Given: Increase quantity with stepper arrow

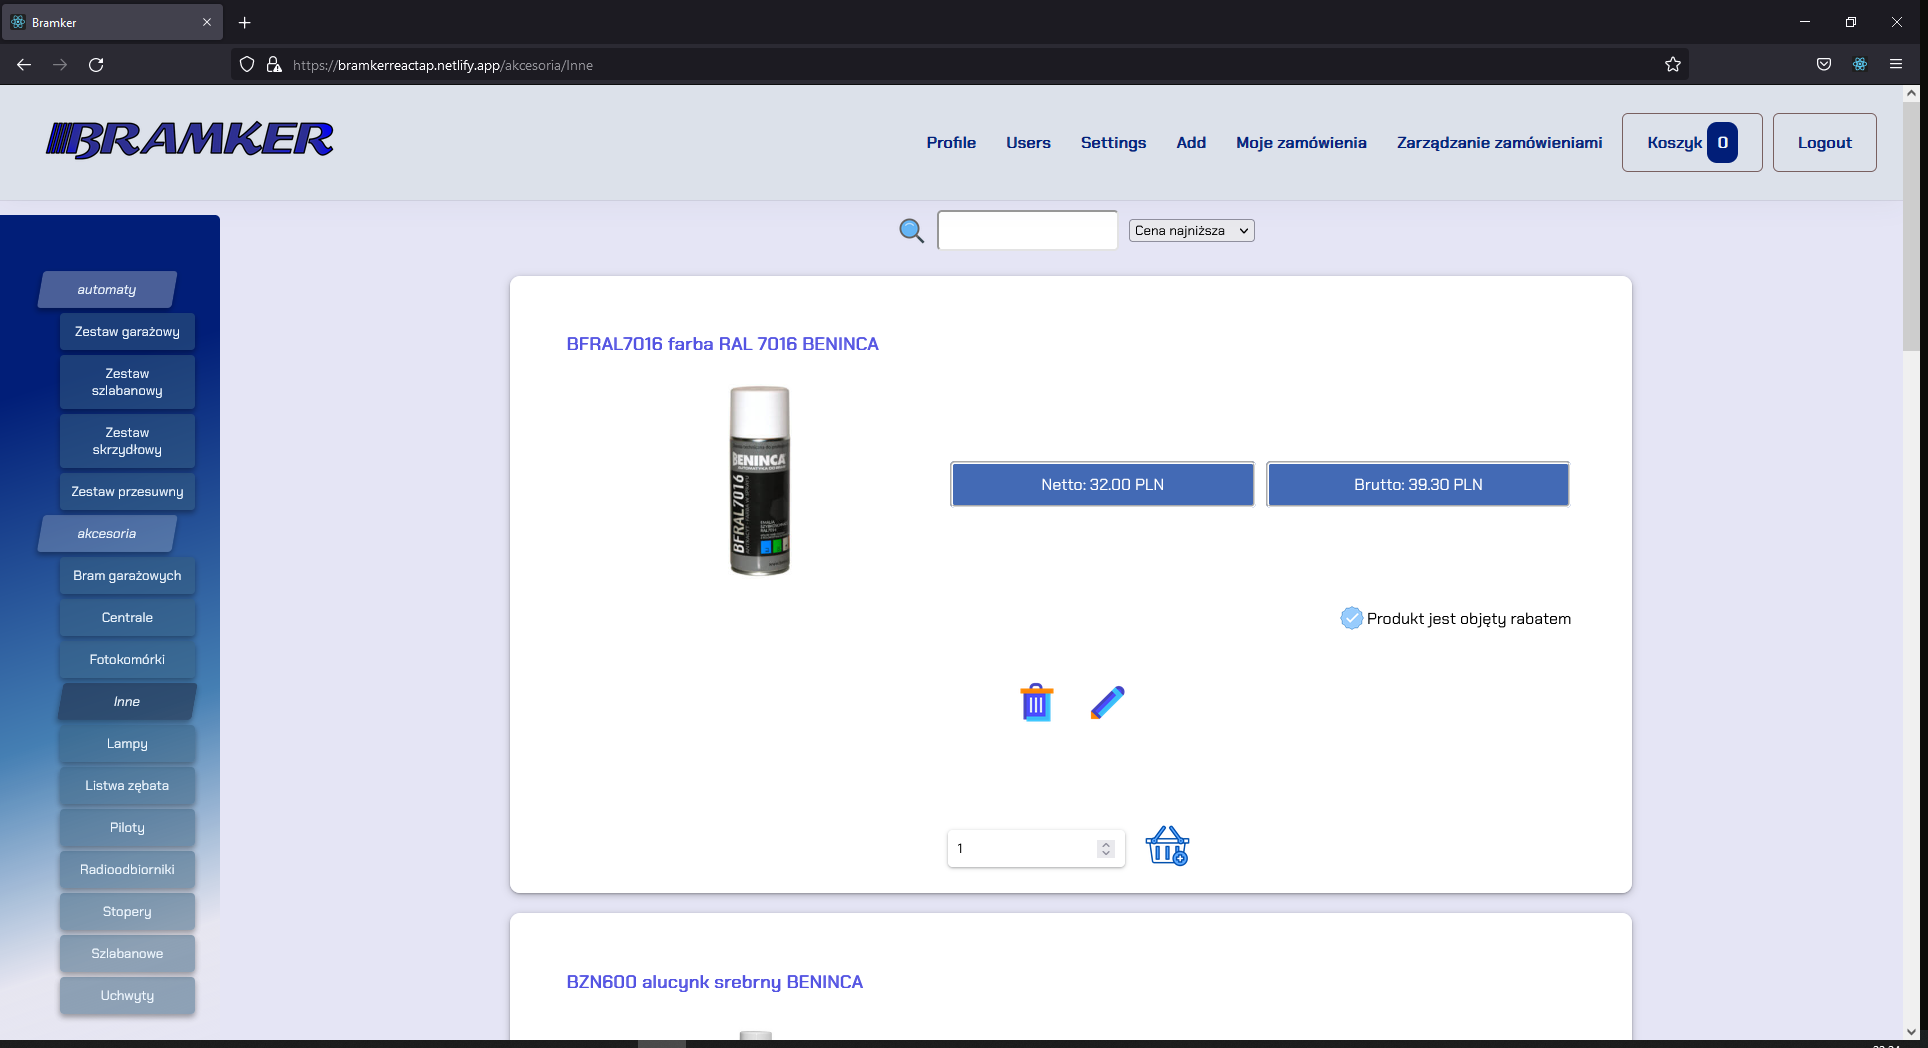Looking at the screenshot, I should click(x=1104, y=843).
